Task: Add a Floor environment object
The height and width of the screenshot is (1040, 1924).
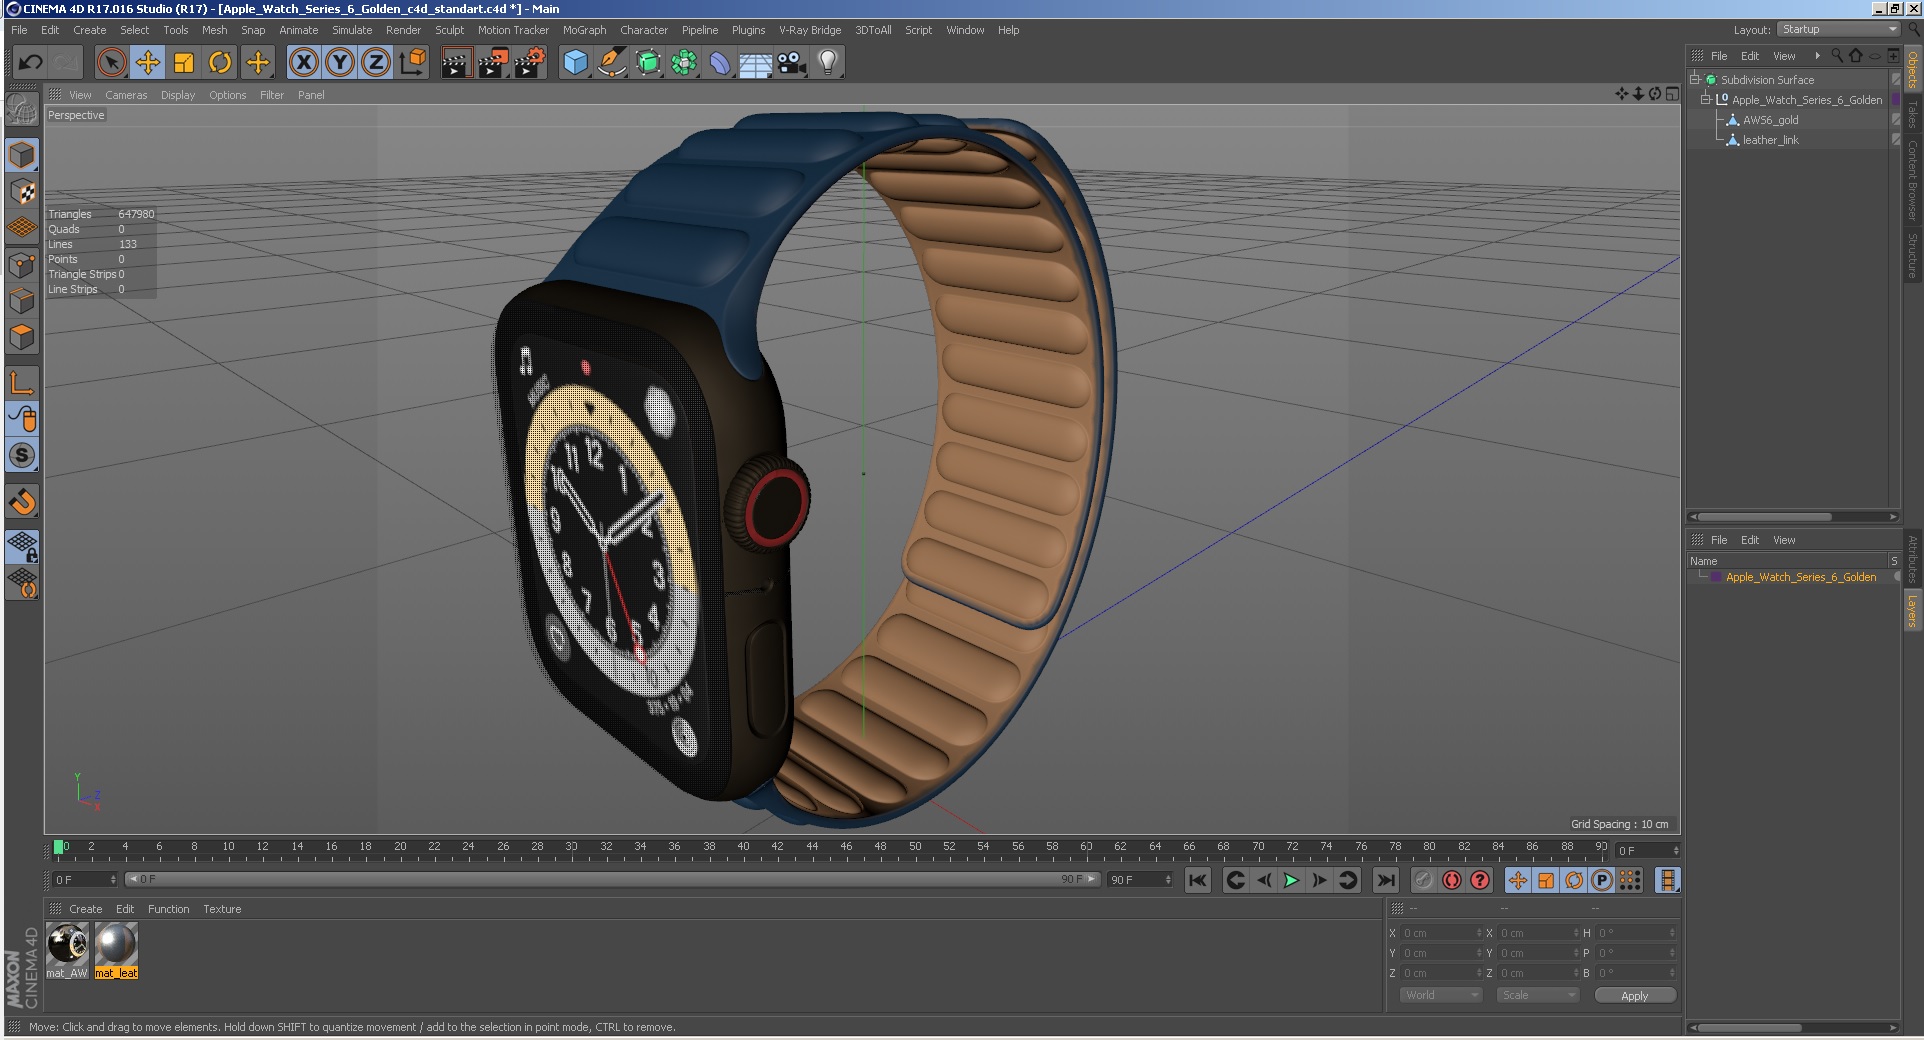Action: 756,63
